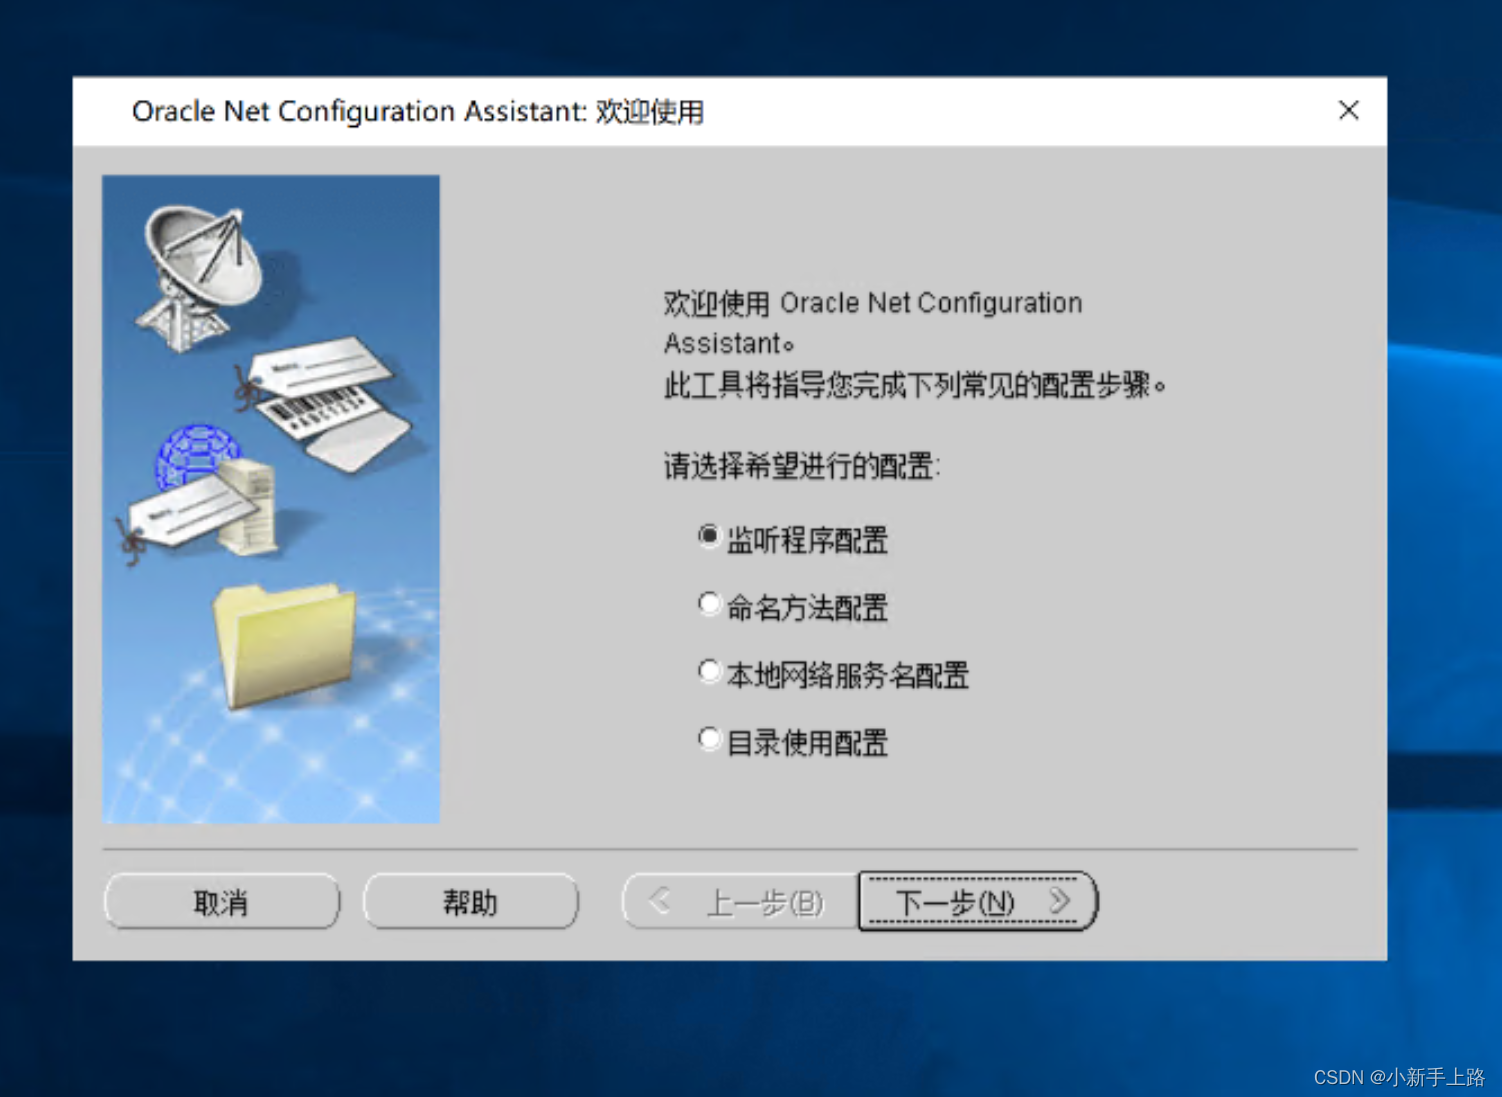The height and width of the screenshot is (1097, 1502).
Task: Click the Oracle wizard illustration banner
Action: [271, 499]
